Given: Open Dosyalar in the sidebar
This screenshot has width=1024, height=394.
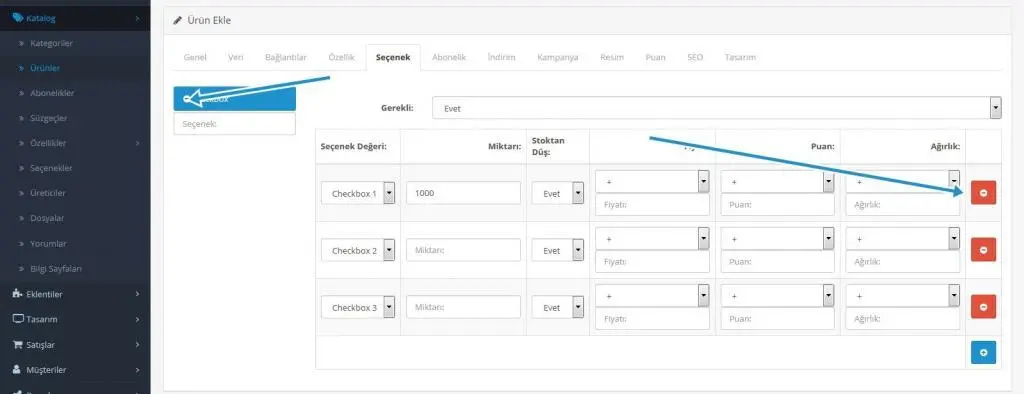Looking at the screenshot, I should coord(47,218).
